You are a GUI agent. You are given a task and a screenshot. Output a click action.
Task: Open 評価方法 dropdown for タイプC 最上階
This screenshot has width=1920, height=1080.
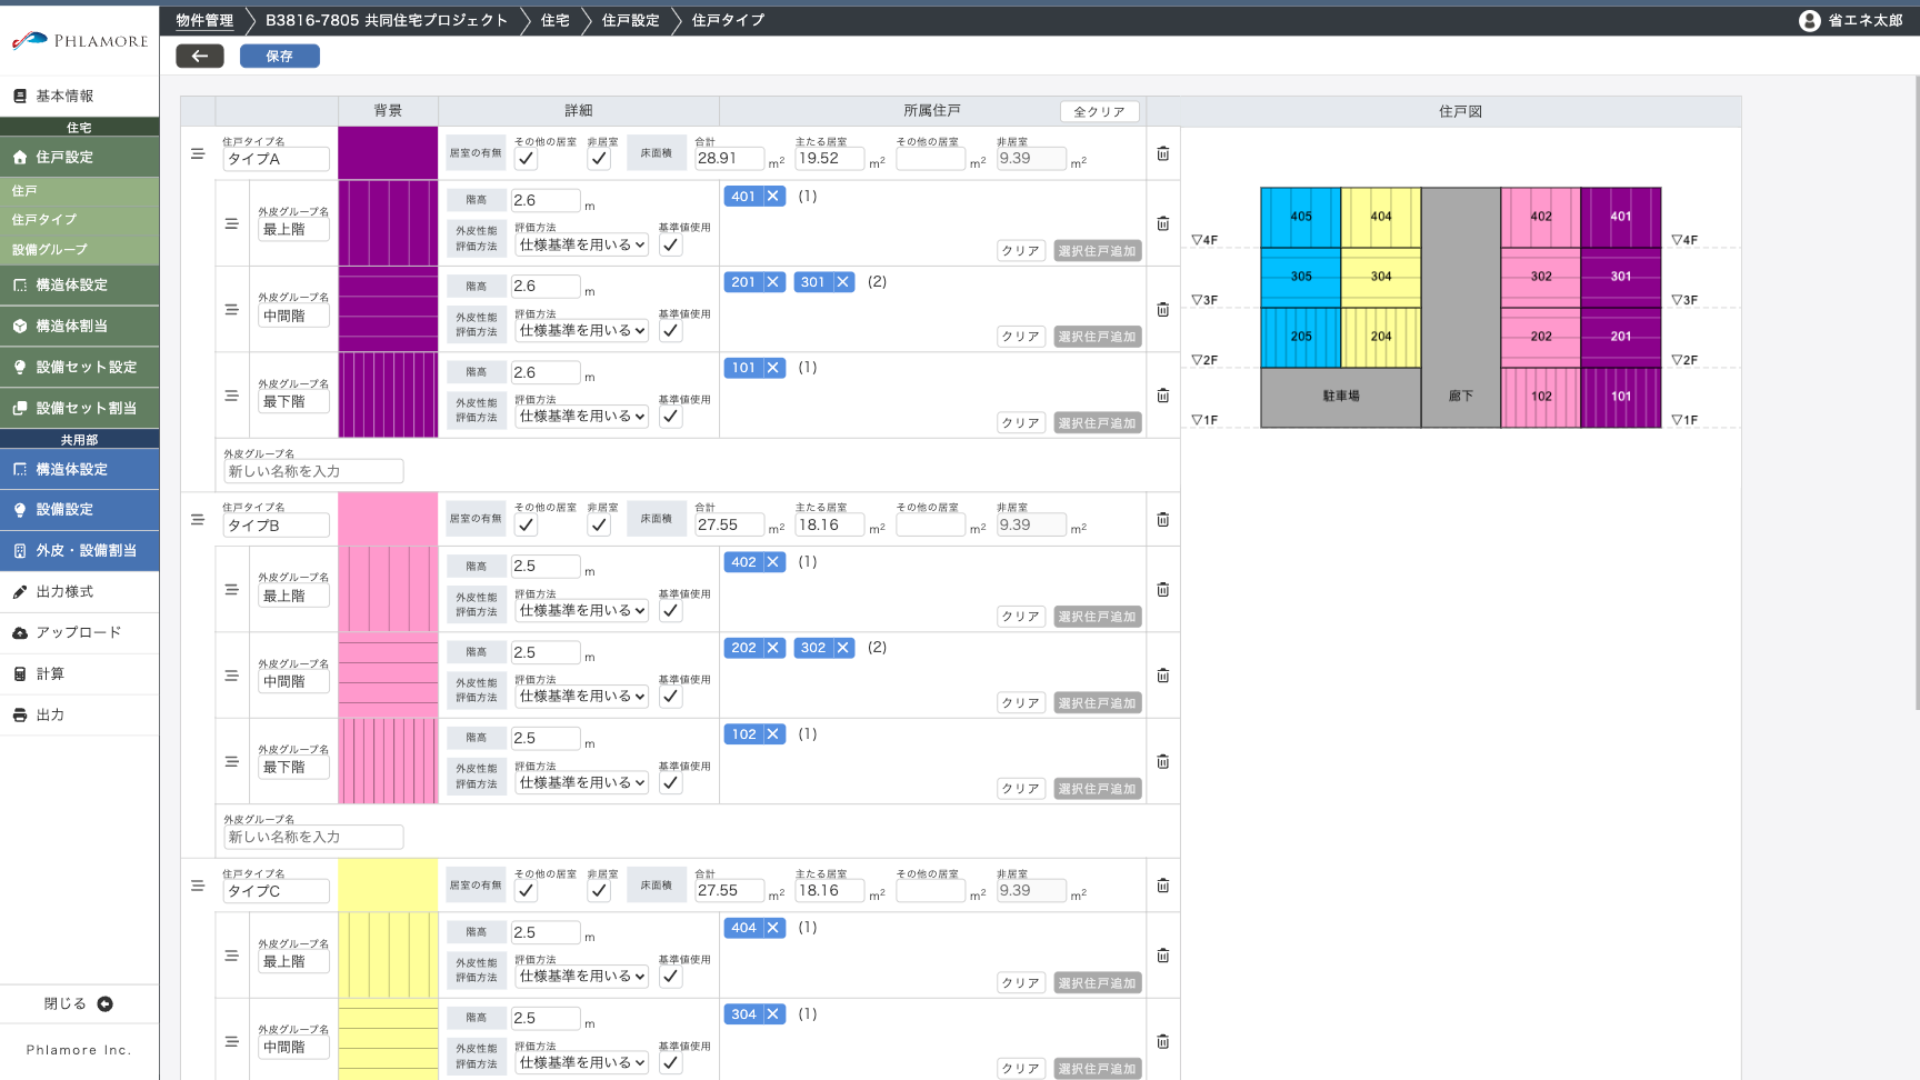click(x=582, y=977)
